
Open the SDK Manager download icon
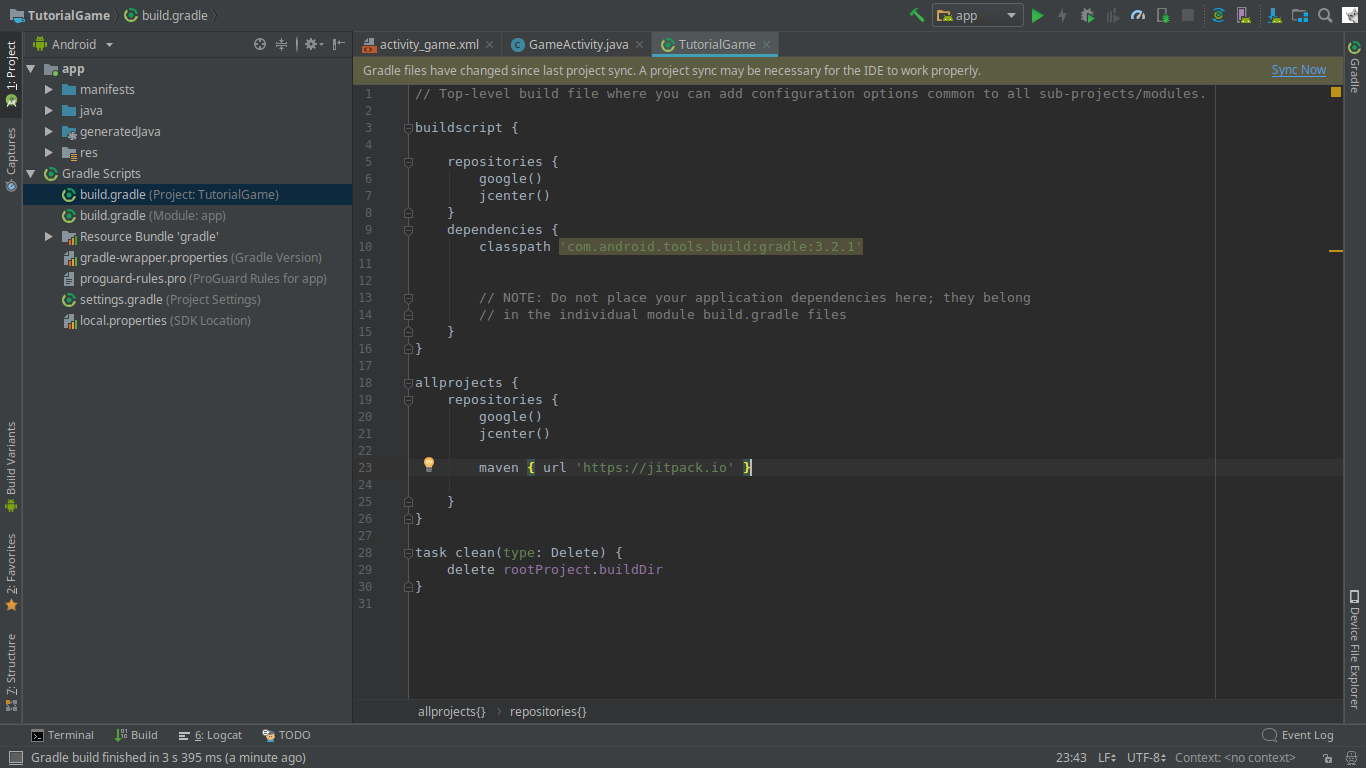tap(1274, 15)
